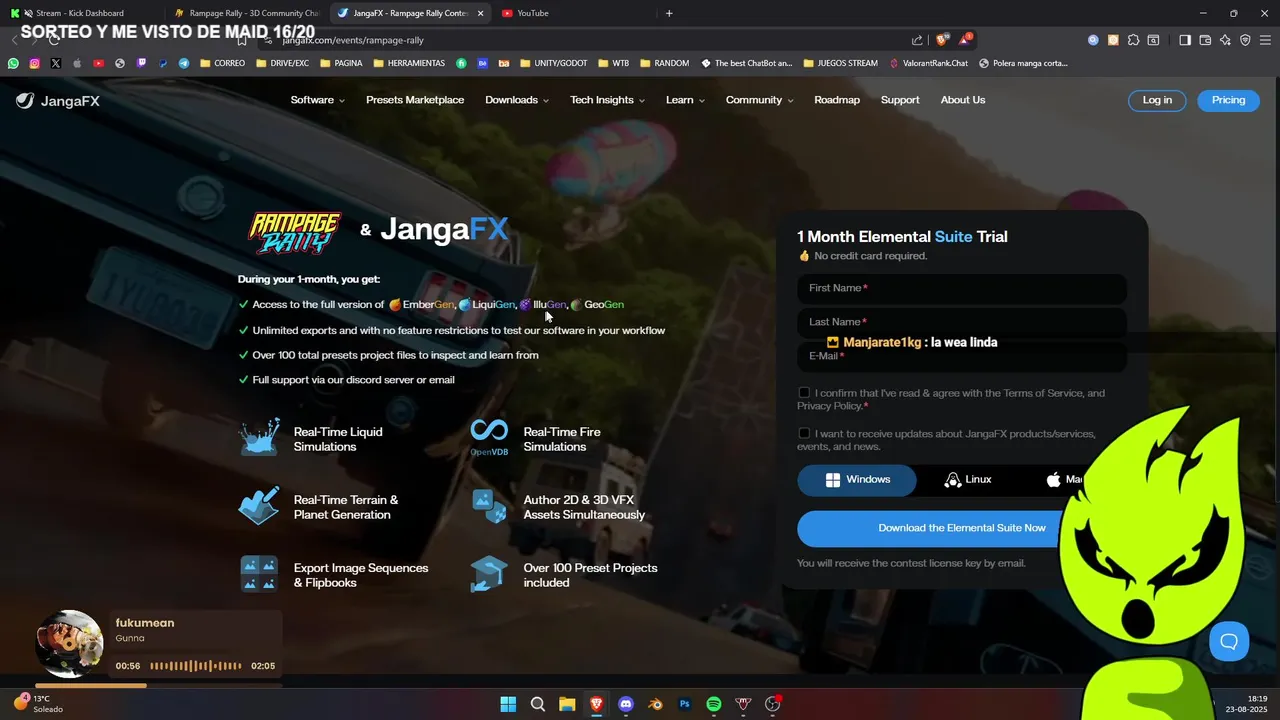Switch to the Rampage Rally 3D Community tab

[245, 13]
